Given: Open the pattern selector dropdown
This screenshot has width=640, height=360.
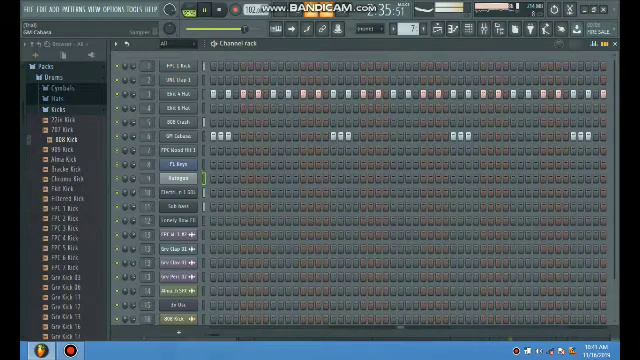Looking at the screenshot, I should pos(370,29).
